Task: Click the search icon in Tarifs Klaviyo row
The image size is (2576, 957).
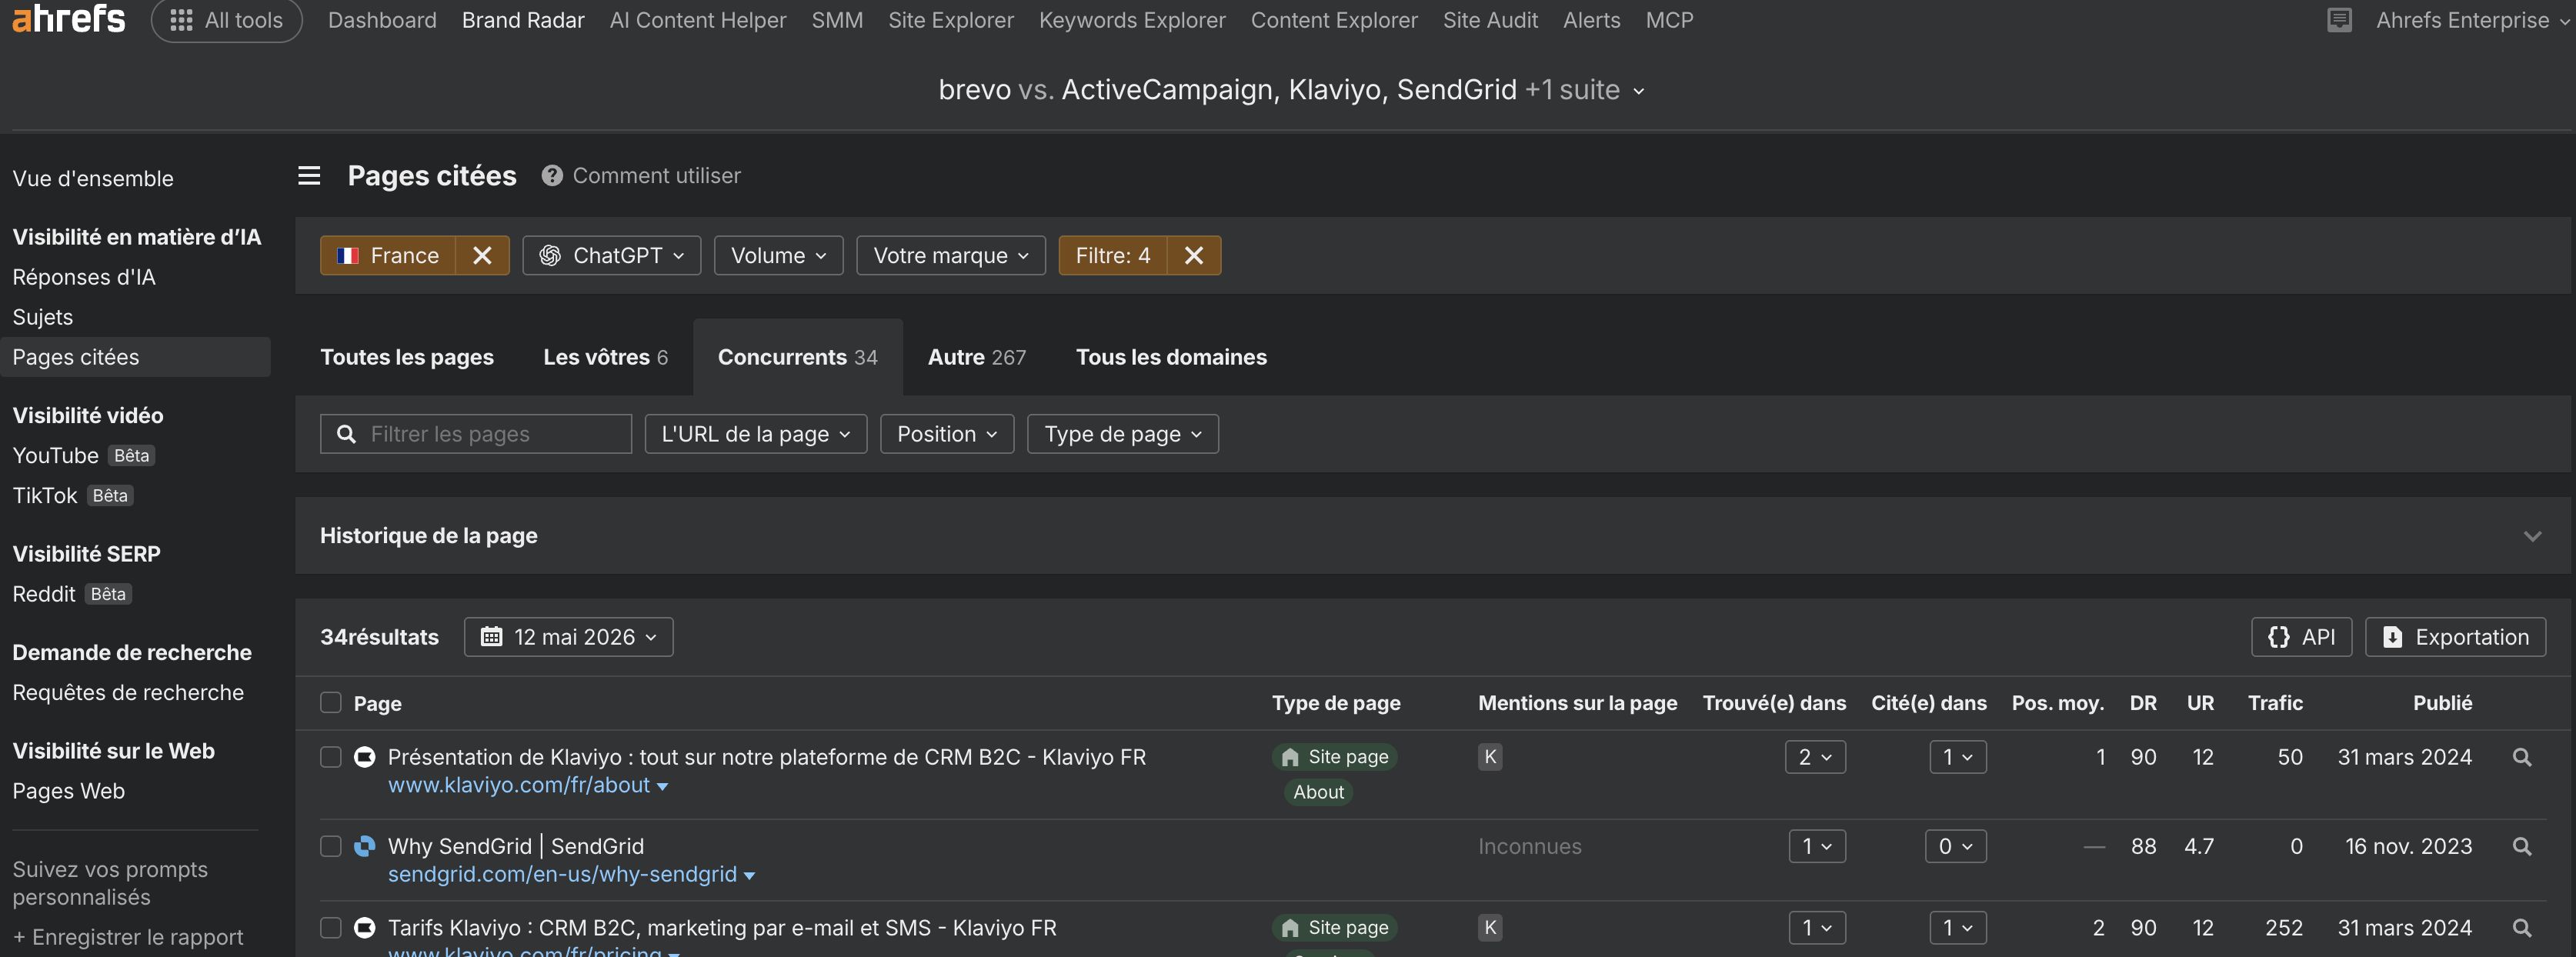Action: pos(2522,928)
